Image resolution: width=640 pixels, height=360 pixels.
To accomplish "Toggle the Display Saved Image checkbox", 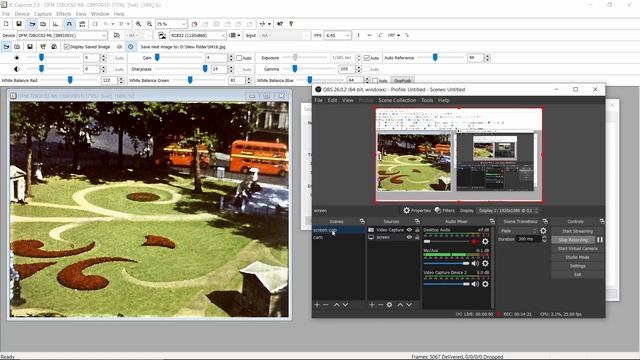I will coord(67,47).
